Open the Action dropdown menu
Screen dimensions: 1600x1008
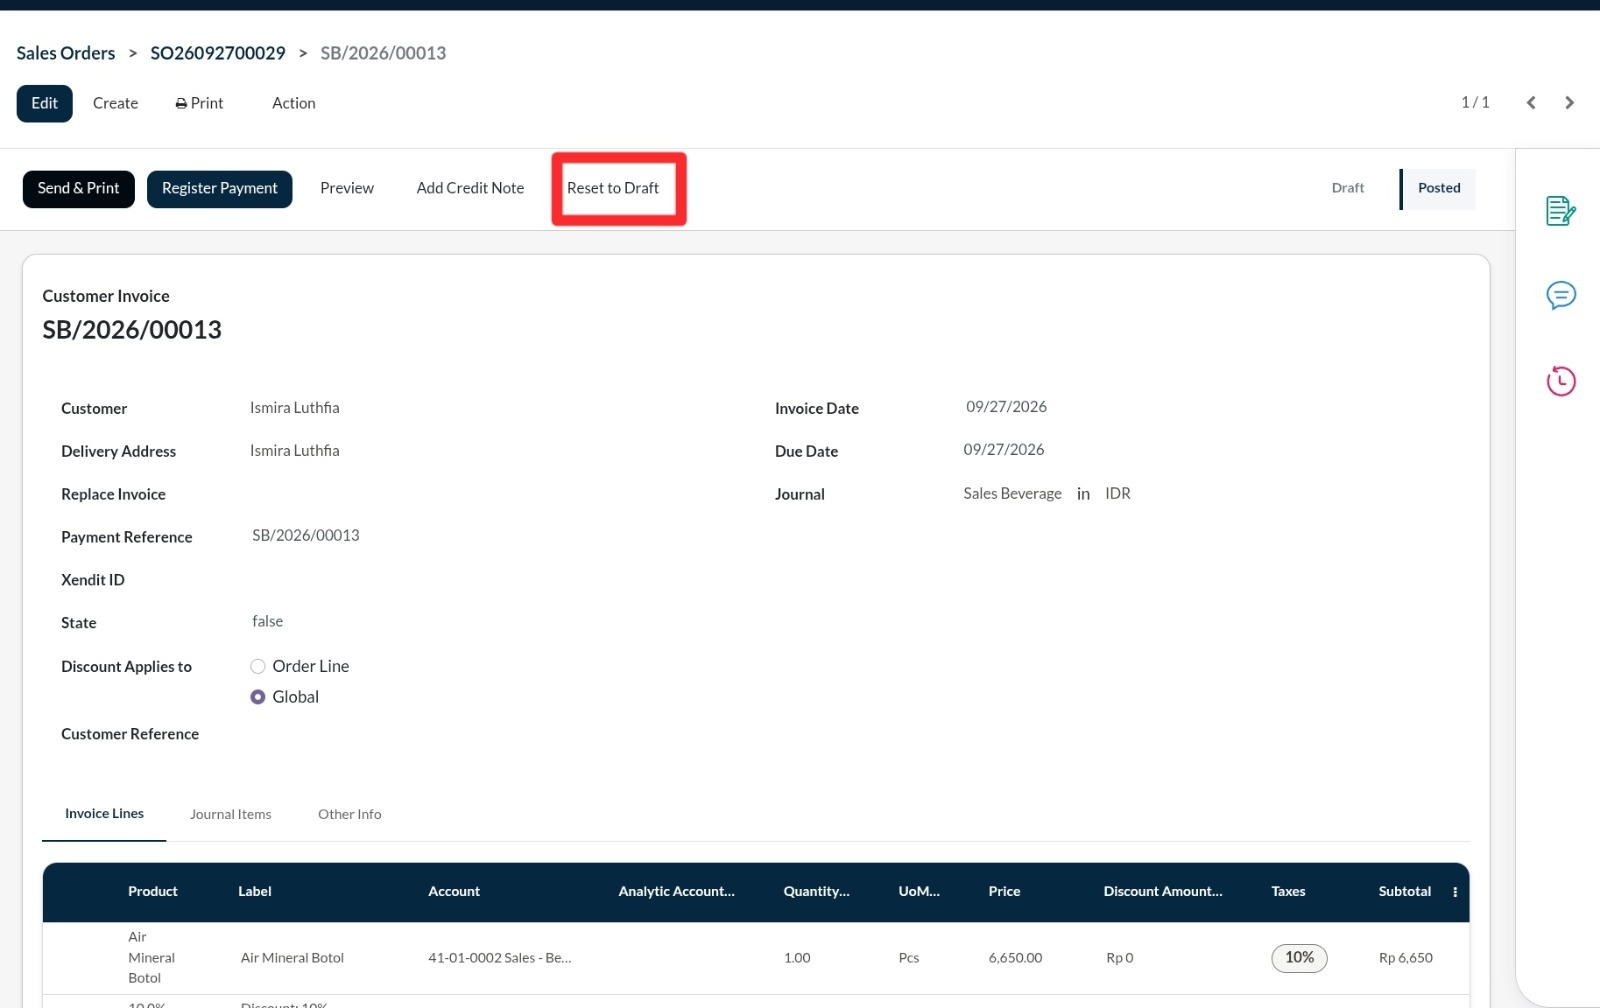(294, 103)
